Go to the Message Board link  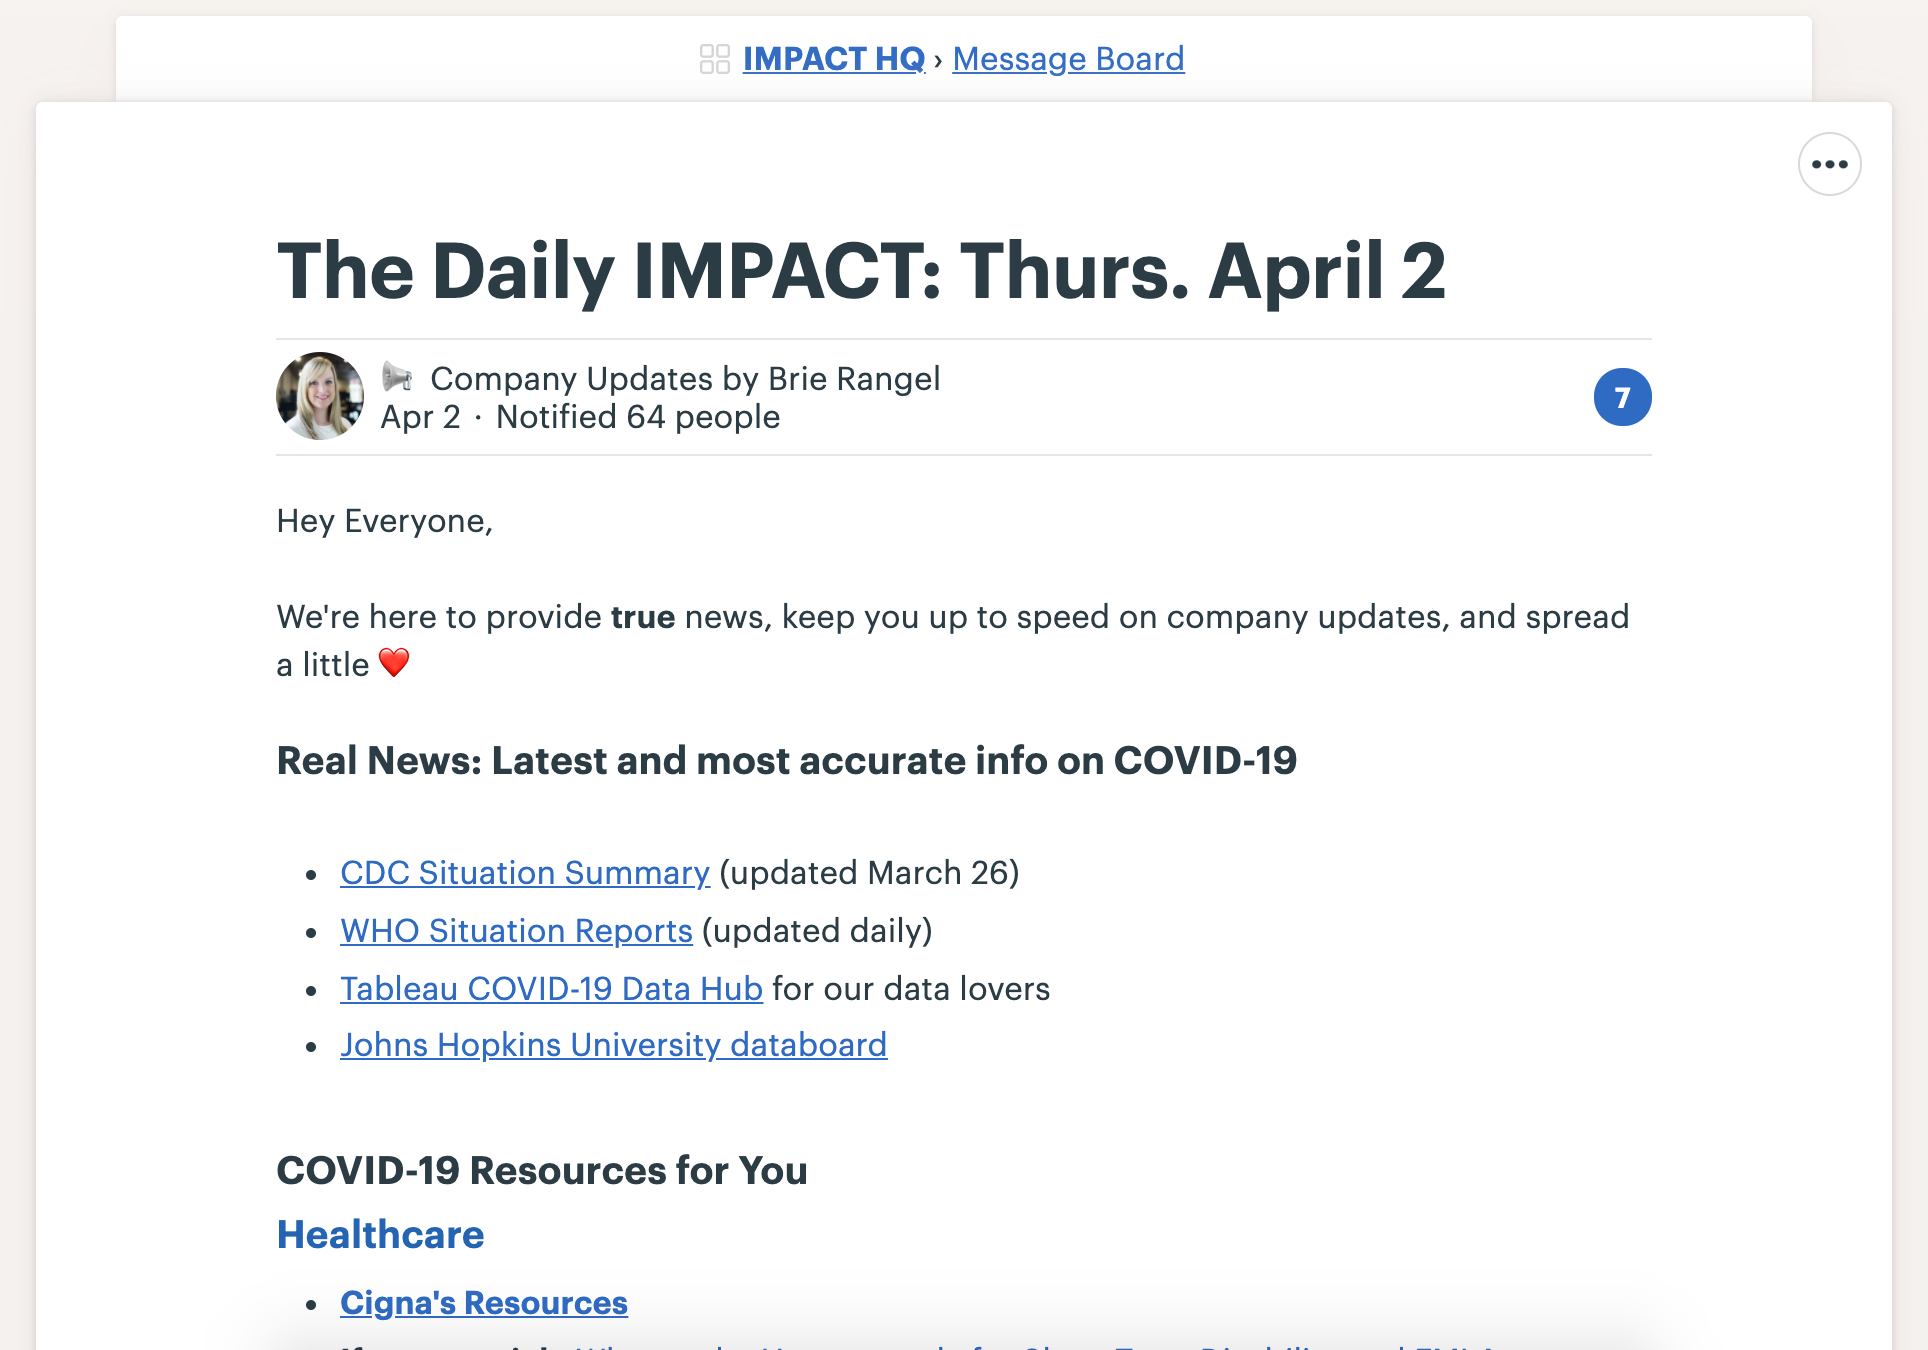click(1068, 59)
